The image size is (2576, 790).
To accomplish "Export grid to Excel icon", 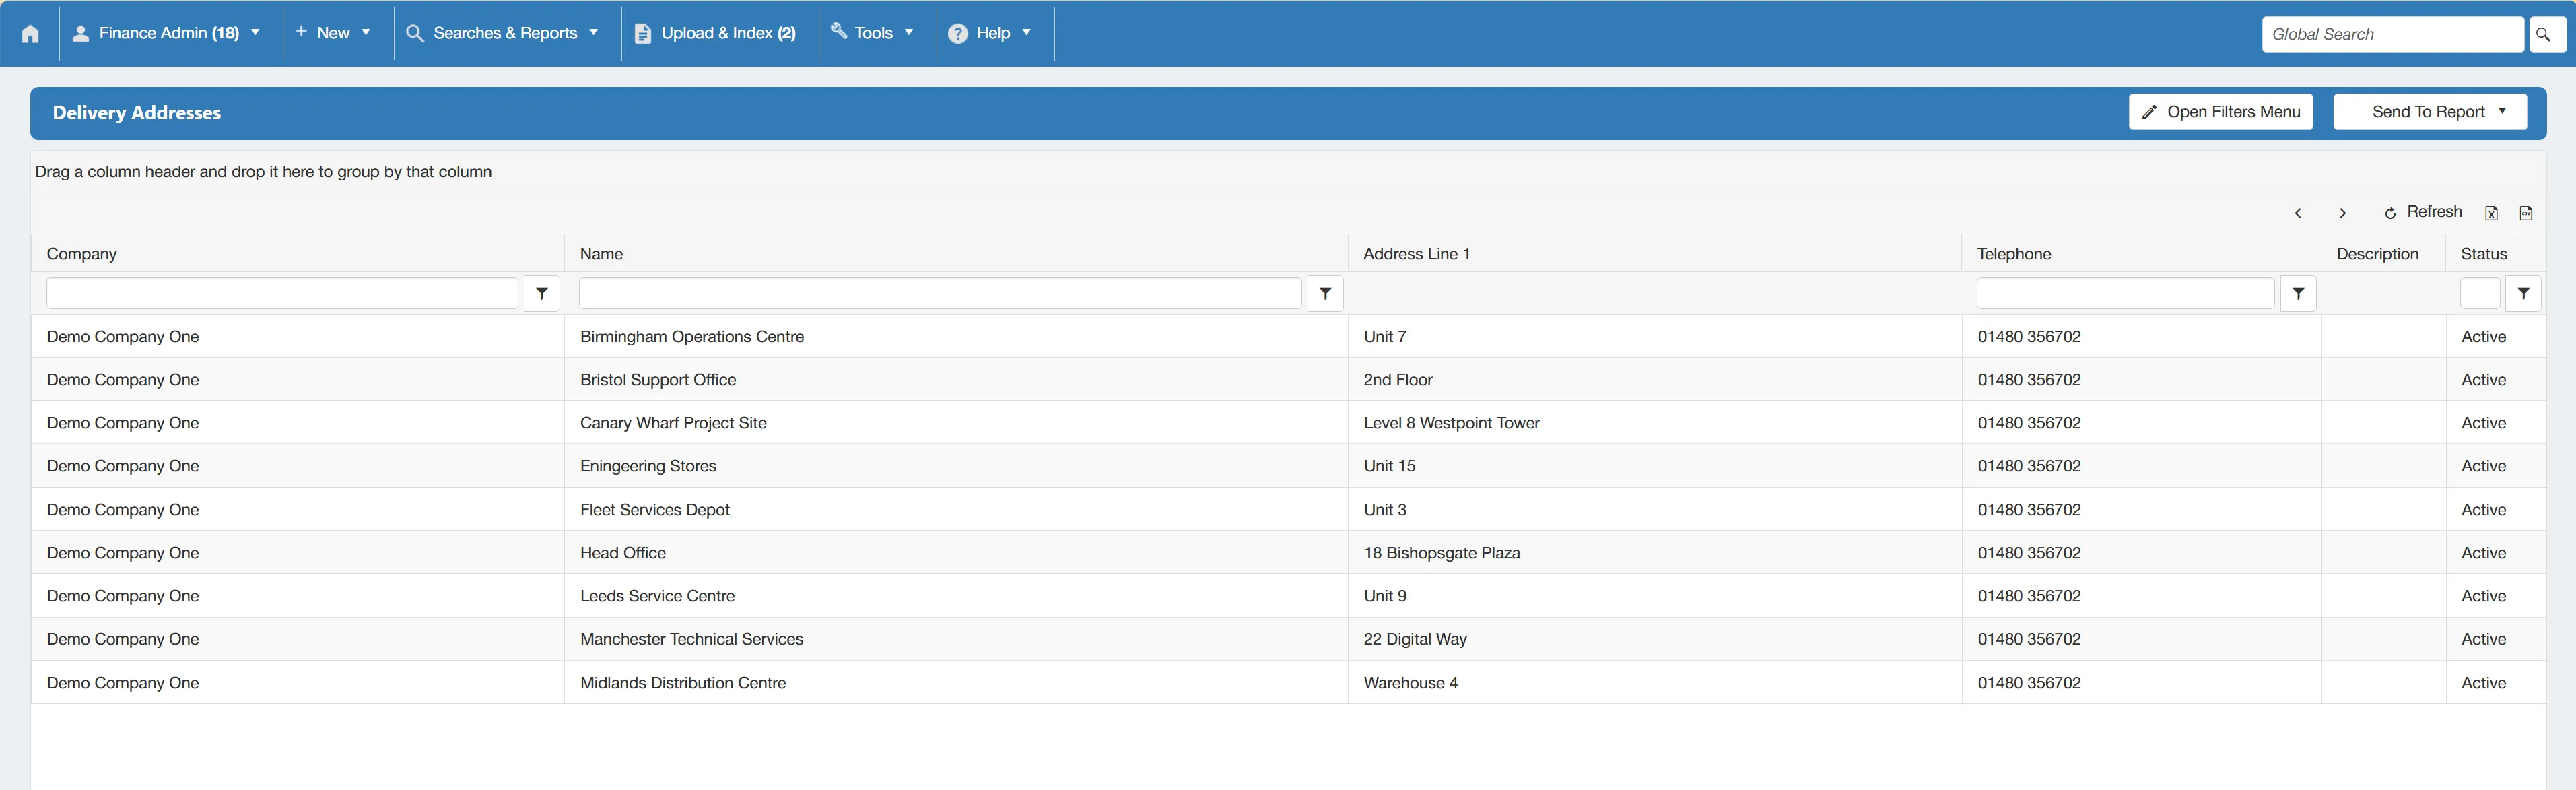I will pyautogui.click(x=2492, y=213).
